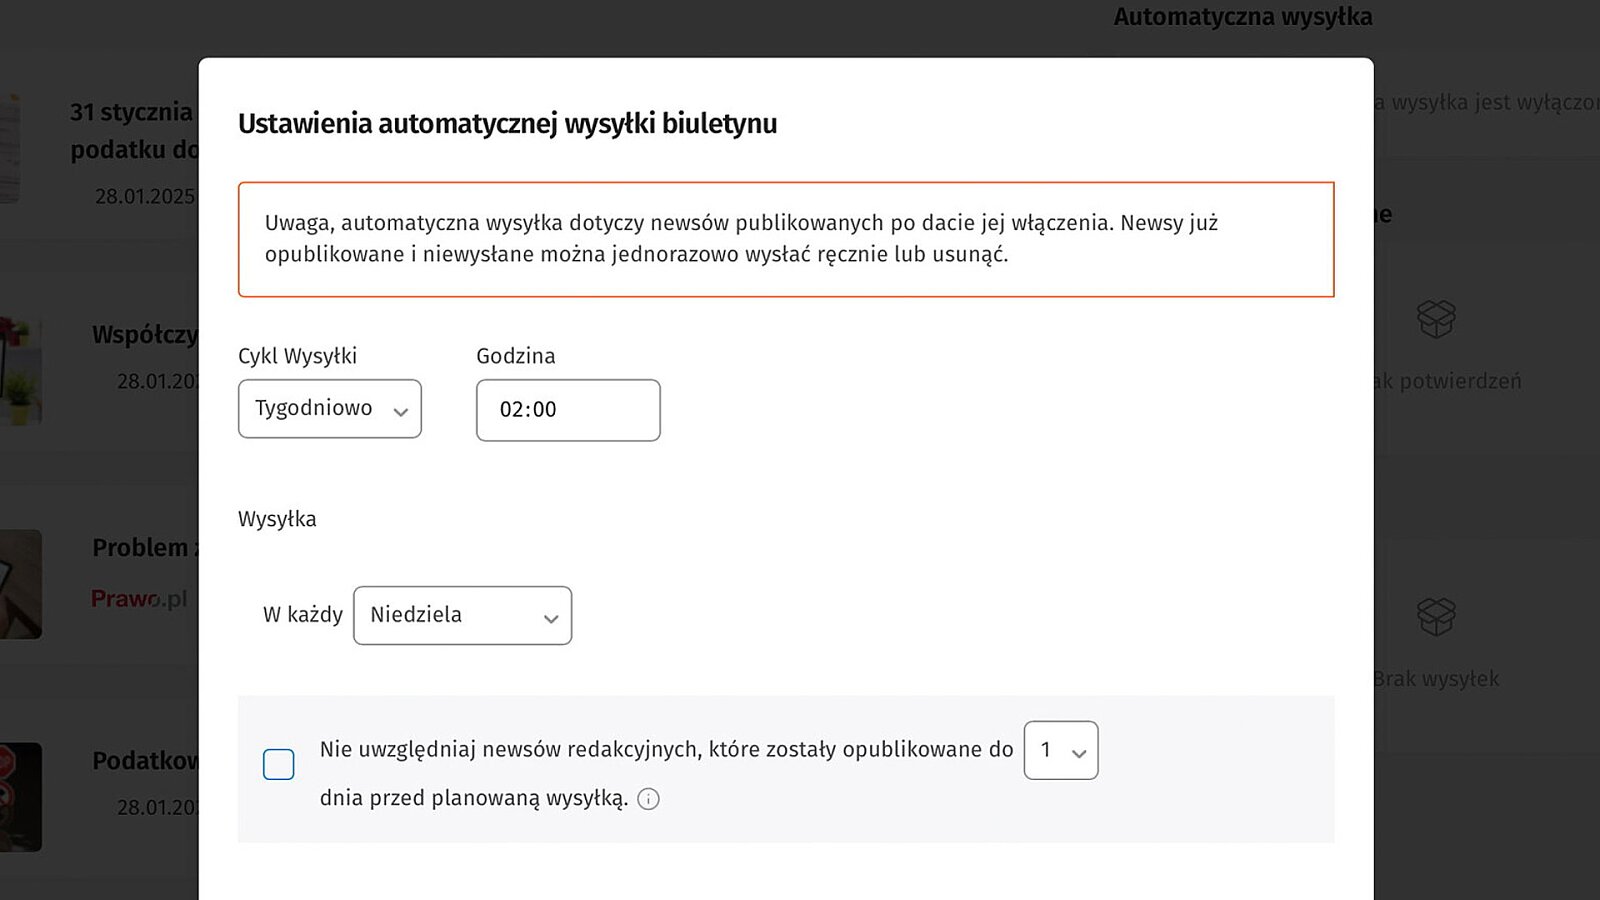Click the Godzina time field showing 02:00
This screenshot has width=1600, height=900.
[x=568, y=410]
